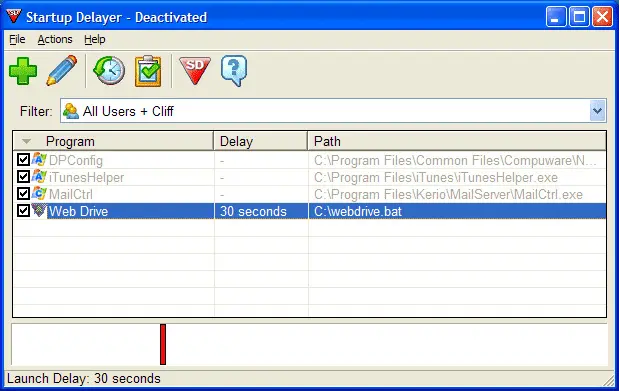Uncheck the DPConfig checkbox
This screenshot has width=619, height=391.
click(x=23, y=160)
